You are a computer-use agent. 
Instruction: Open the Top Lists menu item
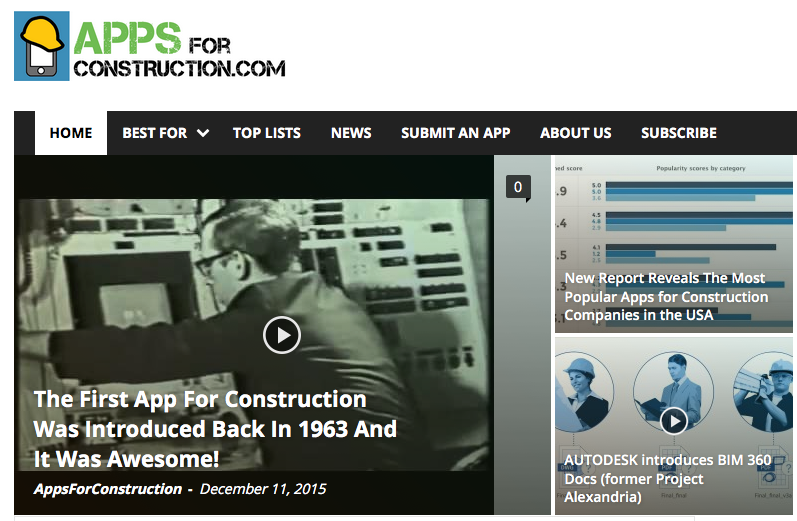click(x=267, y=133)
